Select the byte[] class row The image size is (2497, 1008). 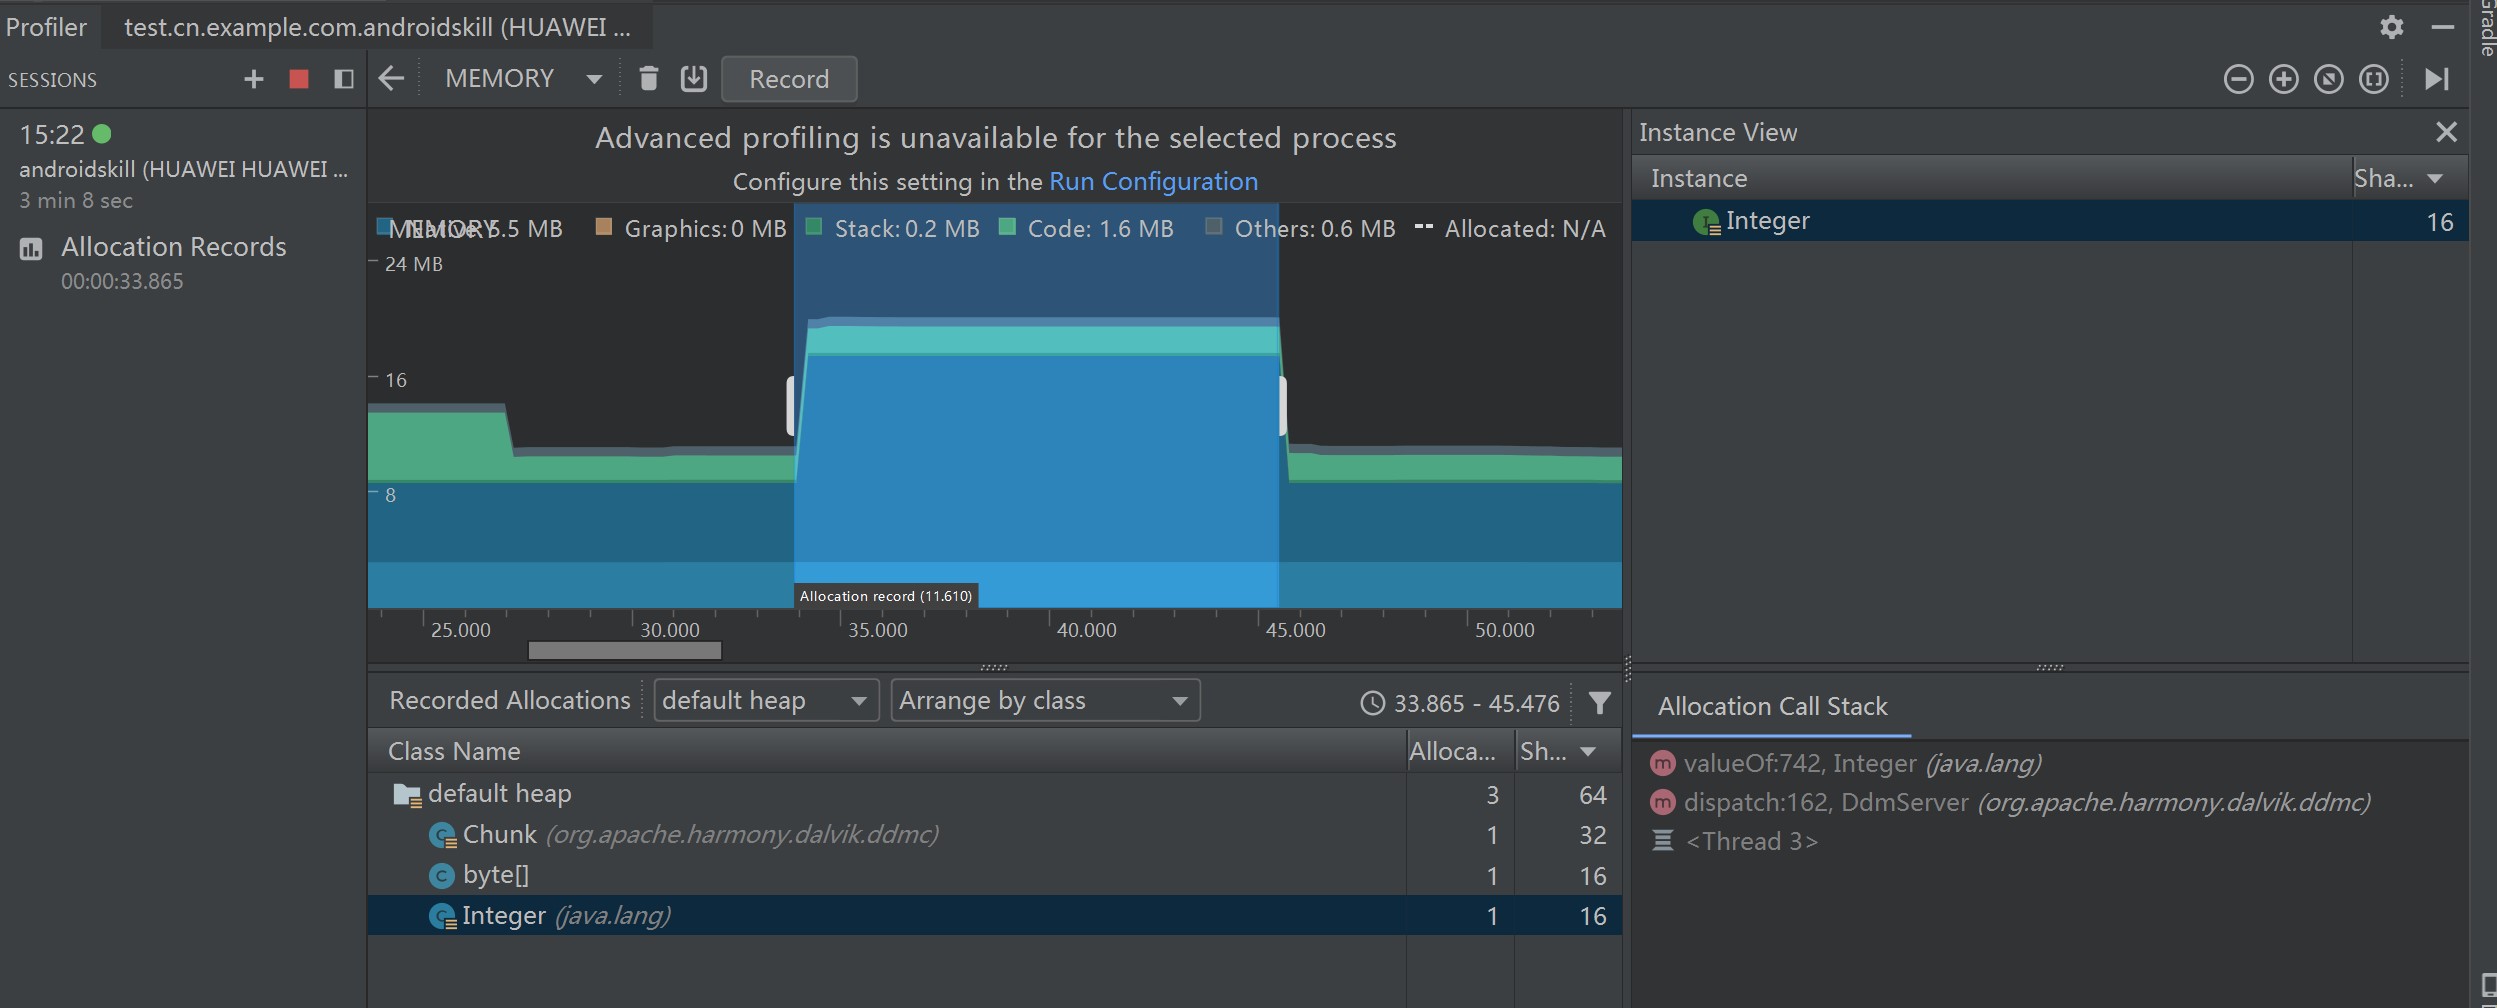pos(994,876)
